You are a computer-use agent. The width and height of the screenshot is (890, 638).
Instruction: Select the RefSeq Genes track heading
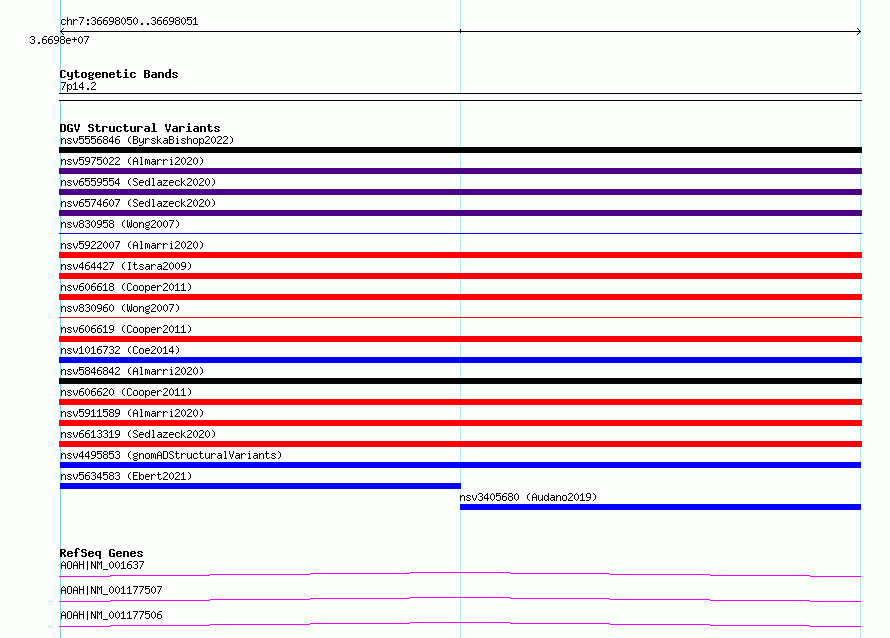click(101, 553)
